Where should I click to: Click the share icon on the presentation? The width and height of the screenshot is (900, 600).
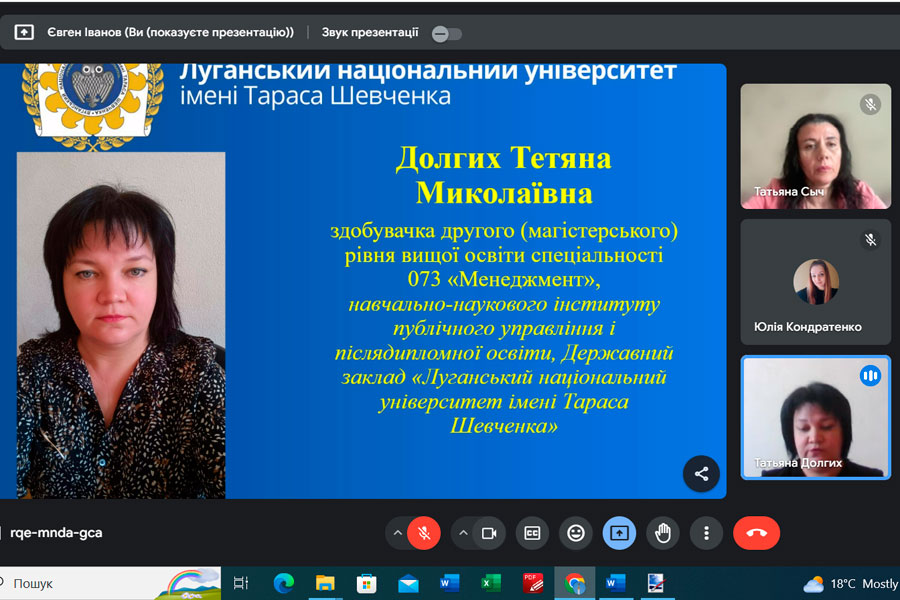coord(701,474)
